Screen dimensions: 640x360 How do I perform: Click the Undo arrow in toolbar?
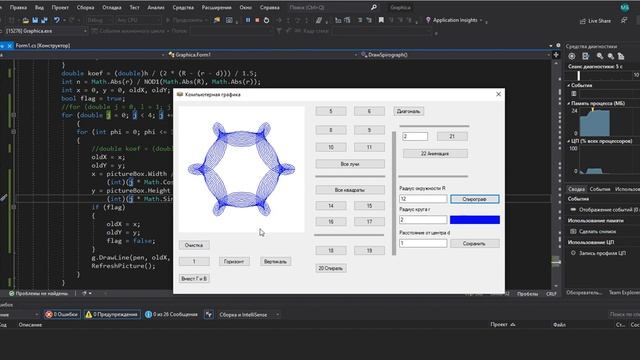click(57, 20)
